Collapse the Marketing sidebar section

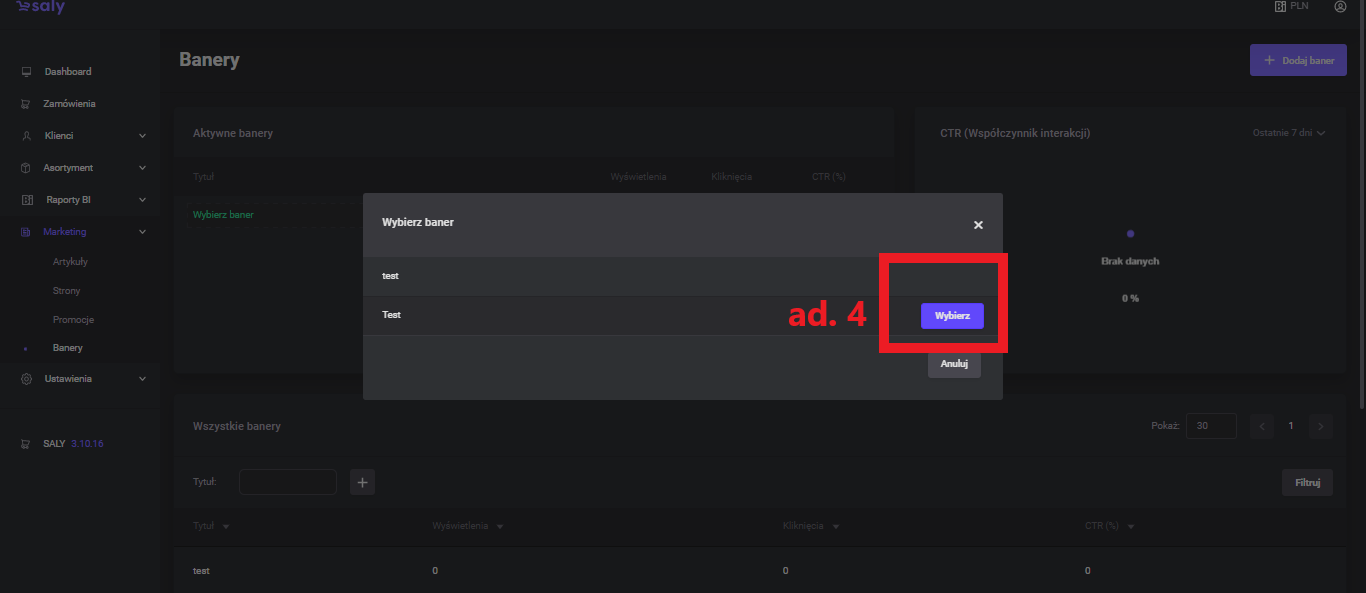click(x=142, y=232)
